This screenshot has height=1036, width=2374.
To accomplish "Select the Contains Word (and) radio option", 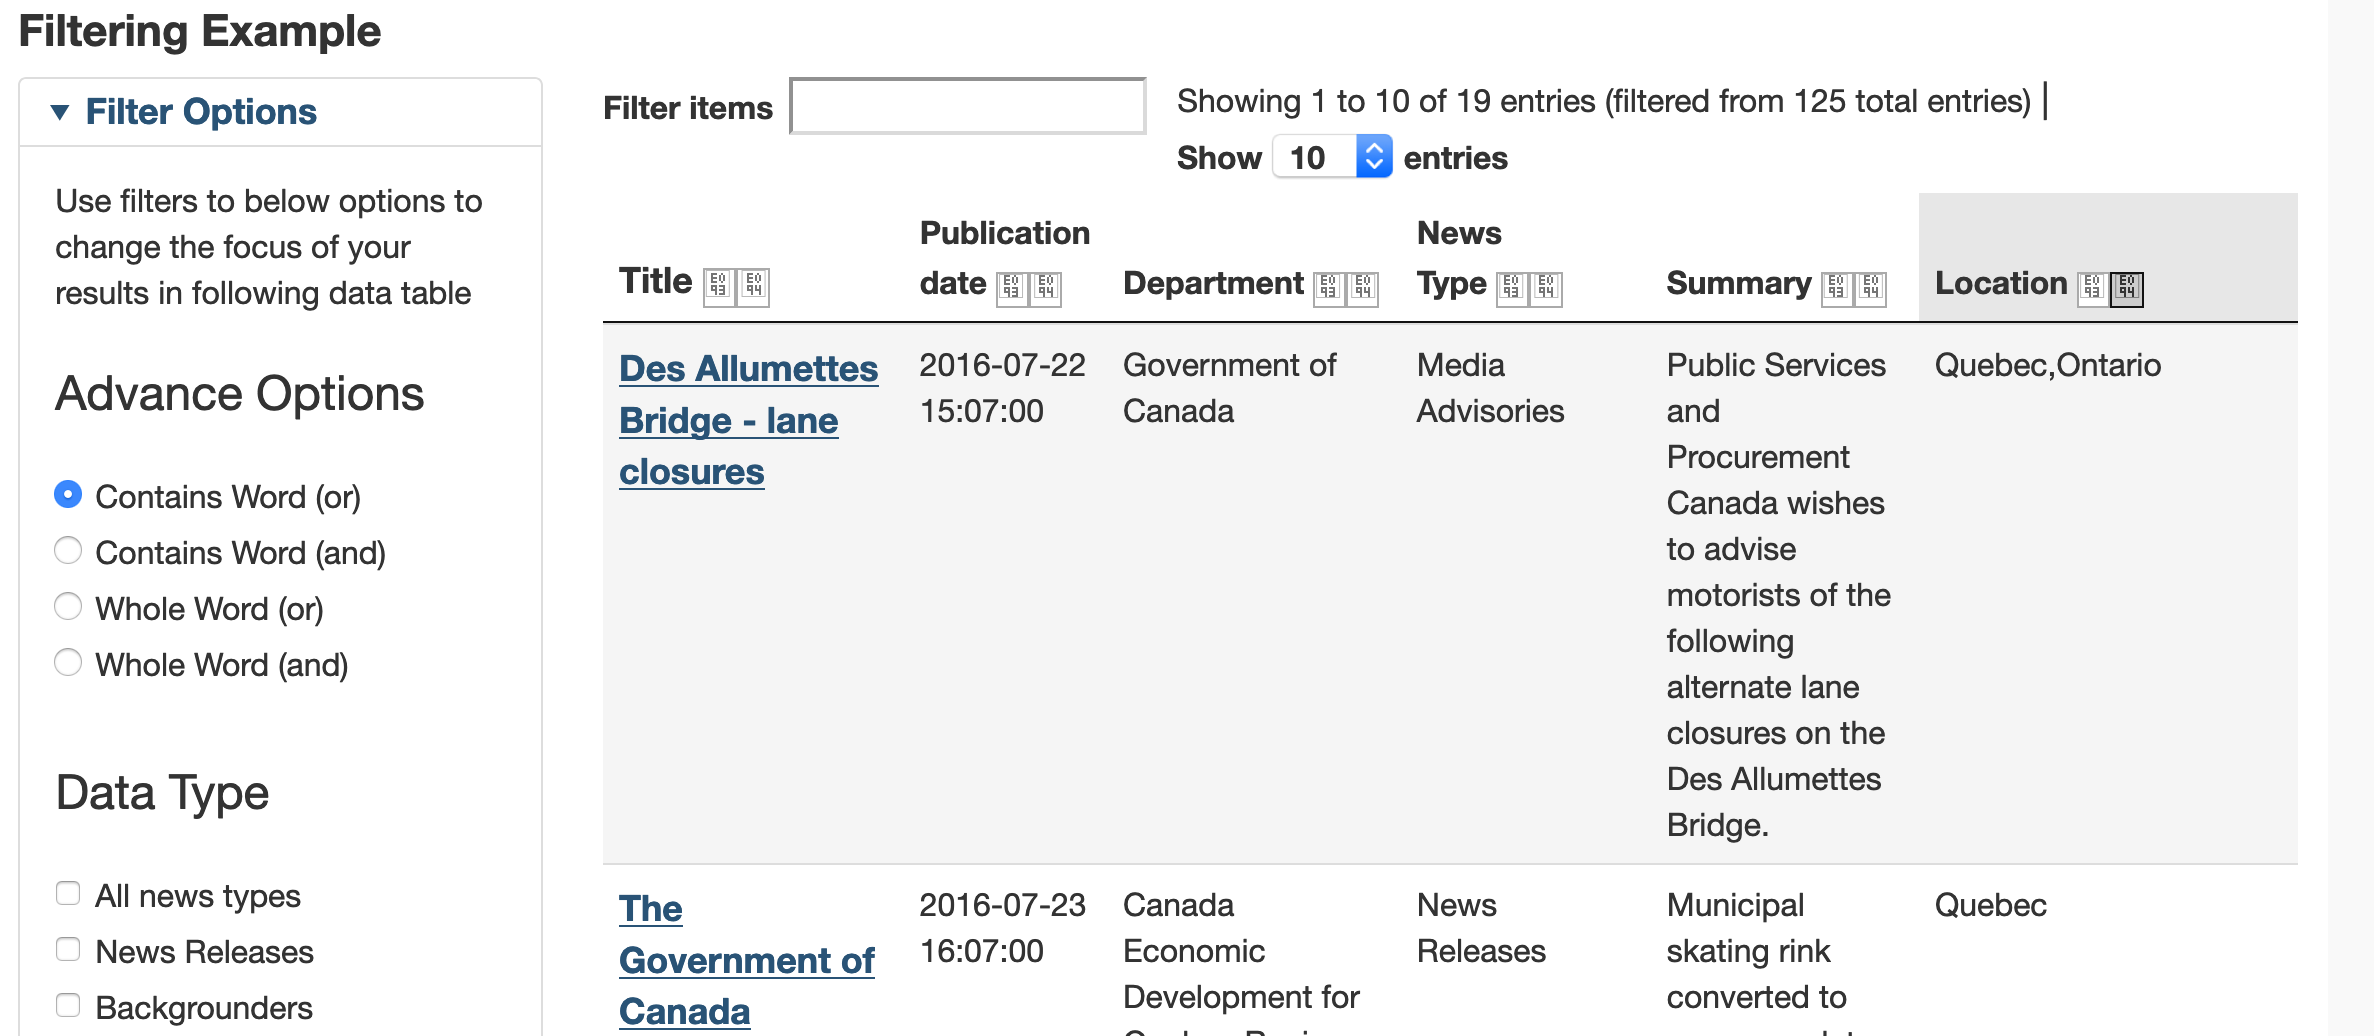I will 68,550.
